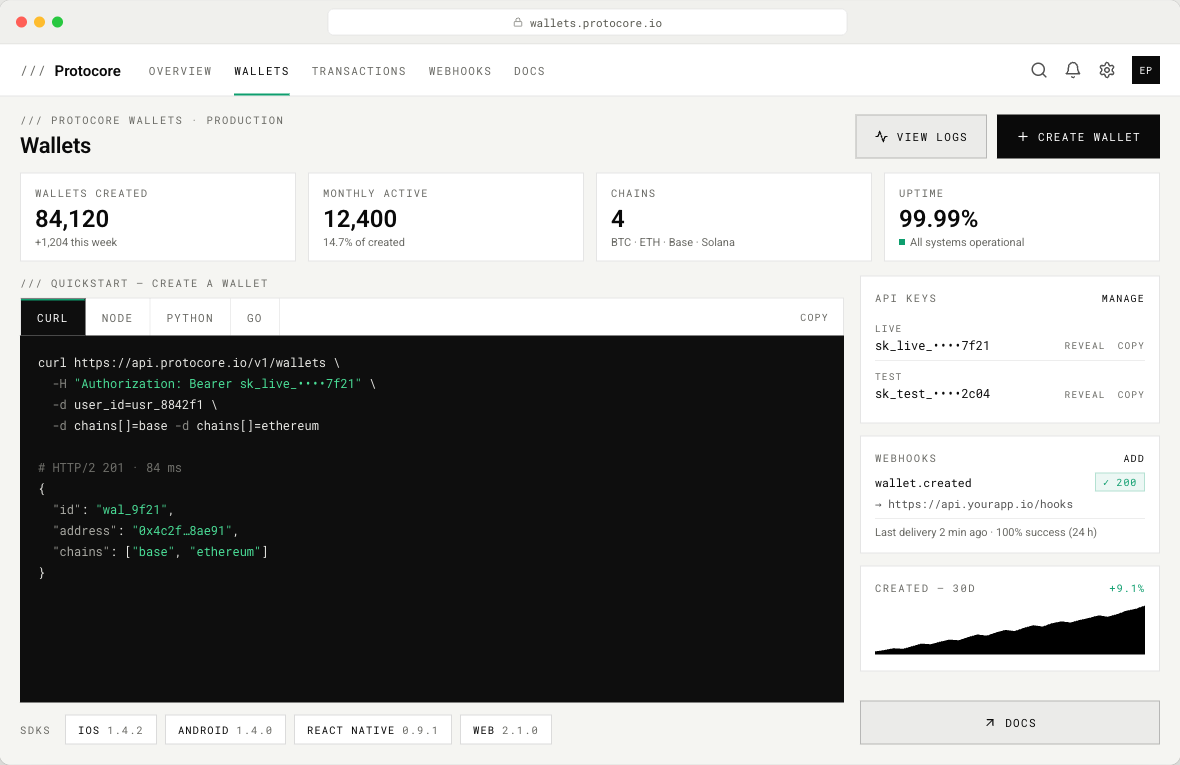Image resolution: width=1180 pixels, height=765 pixels.
Task: Click the Wallets Created stat card
Action: [x=158, y=217]
